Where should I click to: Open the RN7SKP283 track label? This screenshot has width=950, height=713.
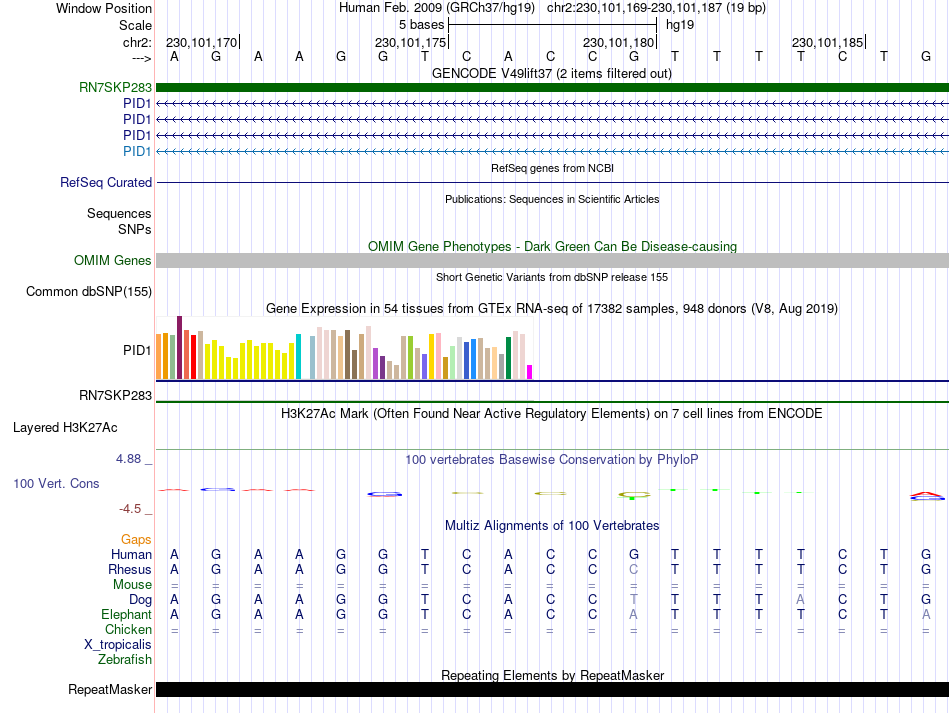(x=115, y=87)
